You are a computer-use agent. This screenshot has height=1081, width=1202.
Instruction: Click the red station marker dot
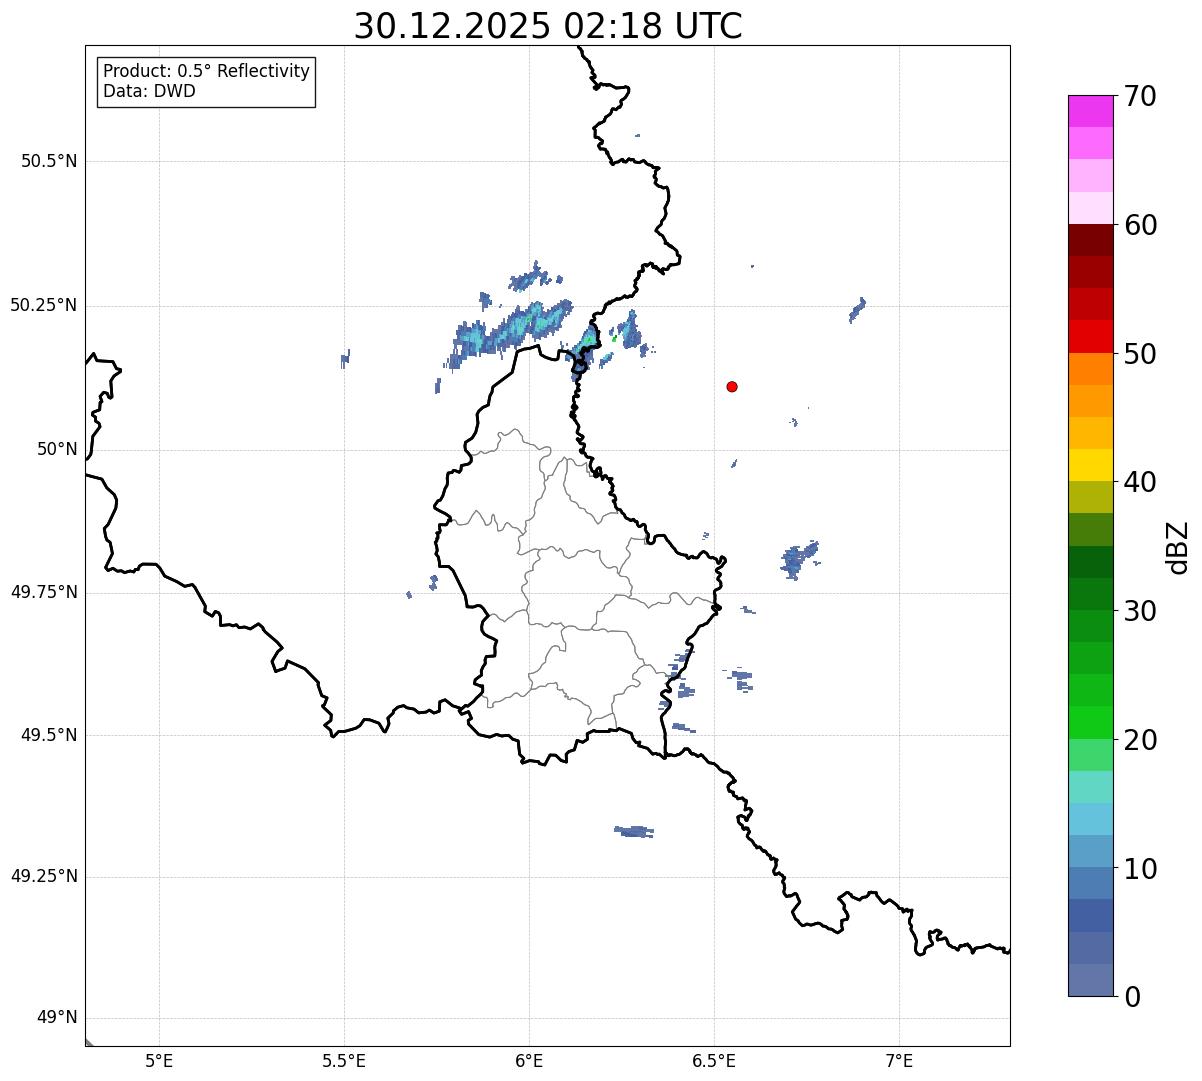tap(732, 386)
